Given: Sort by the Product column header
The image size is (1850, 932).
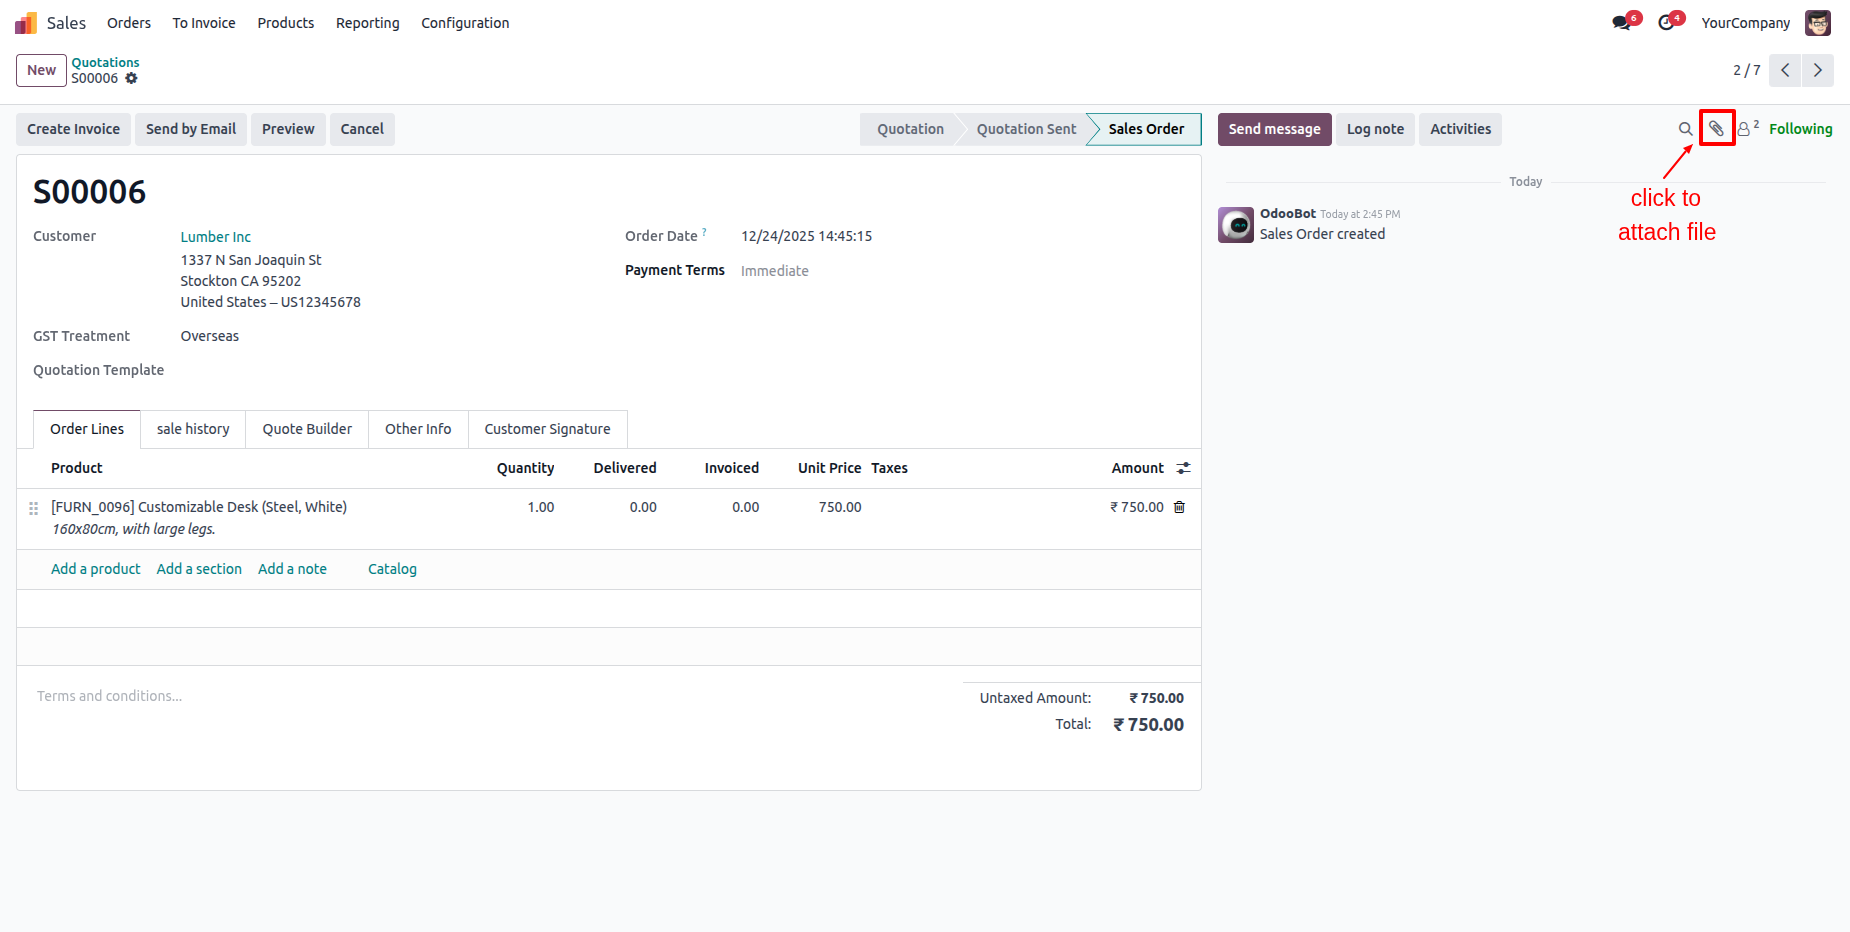Looking at the screenshot, I should coord(77,468).
